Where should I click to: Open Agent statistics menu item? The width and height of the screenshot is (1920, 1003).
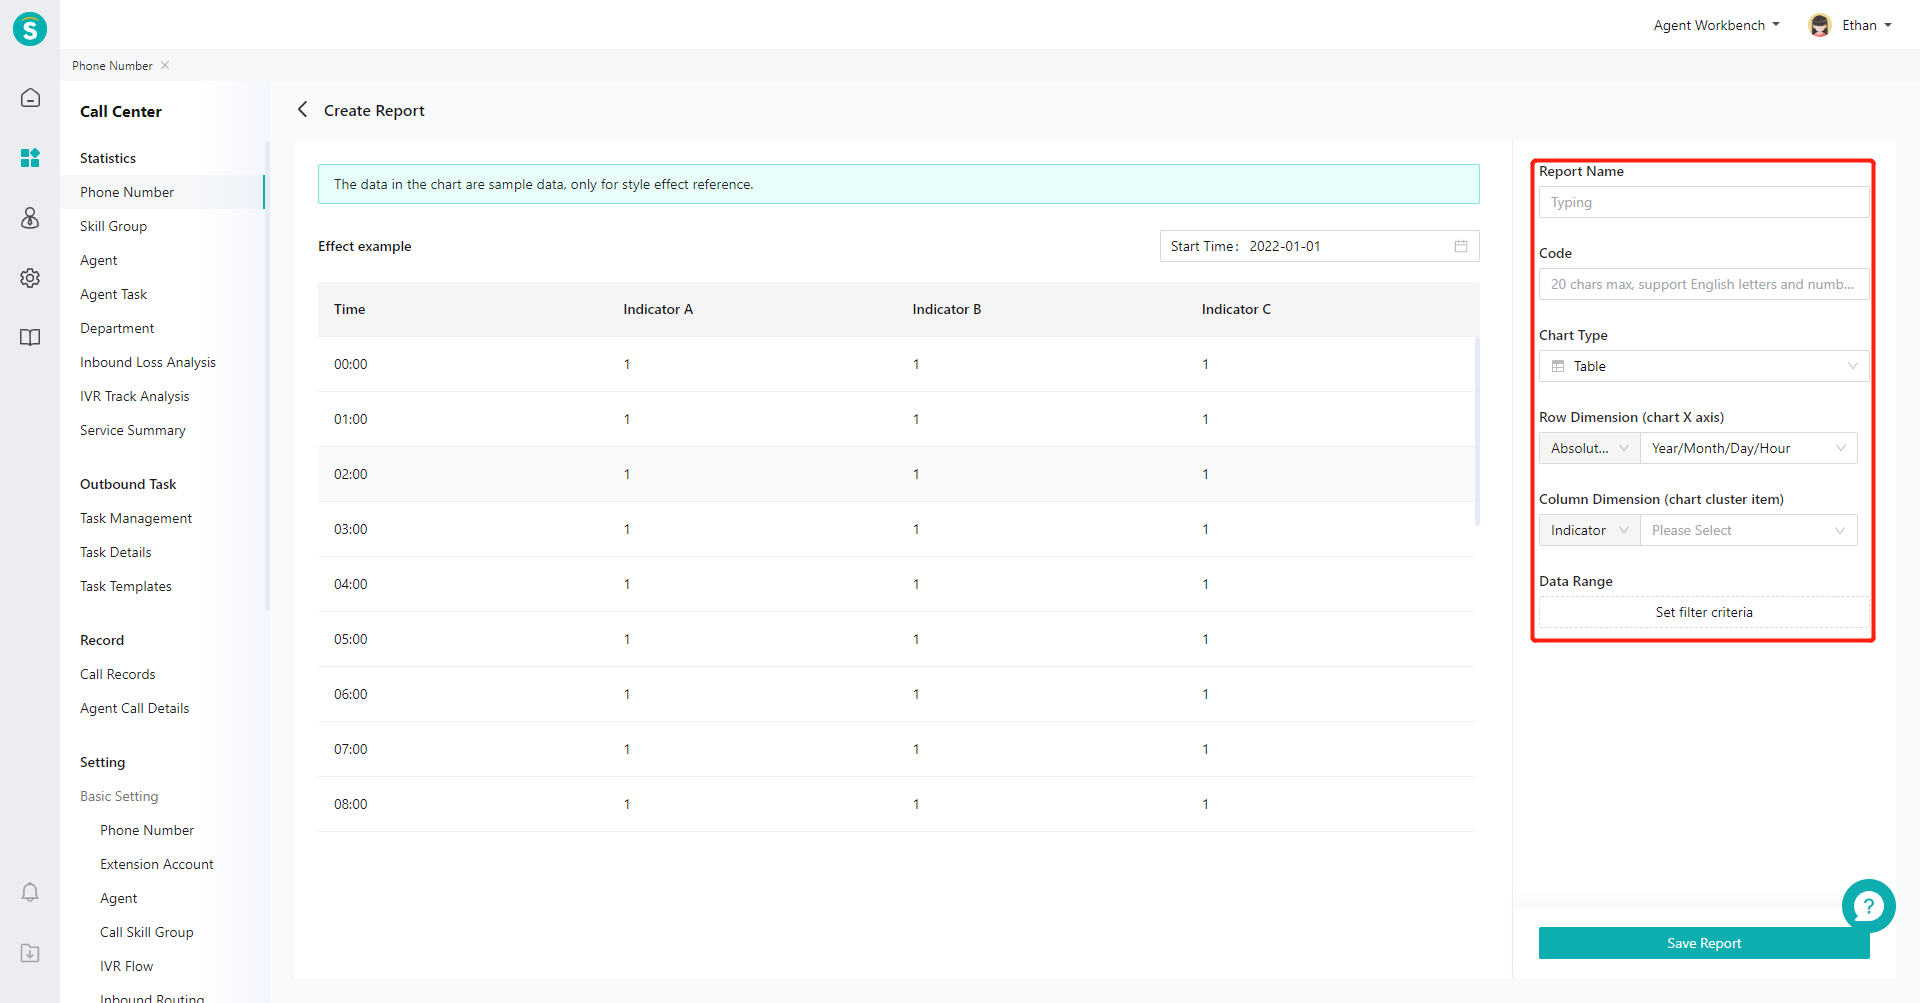coord(98,260)
